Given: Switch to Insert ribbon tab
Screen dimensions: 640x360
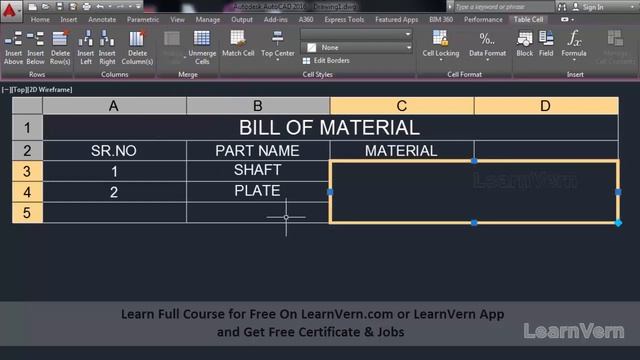Looking at the screenshot, I should 69,20.
